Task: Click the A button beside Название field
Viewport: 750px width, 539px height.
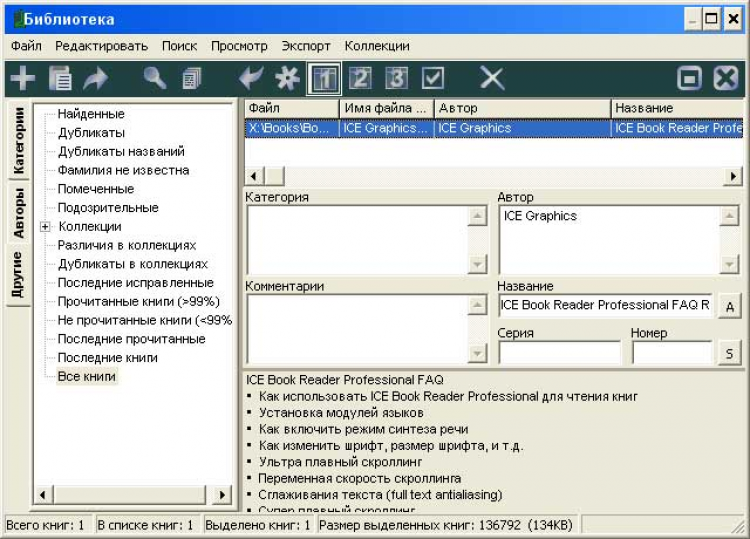Action: 729,307
